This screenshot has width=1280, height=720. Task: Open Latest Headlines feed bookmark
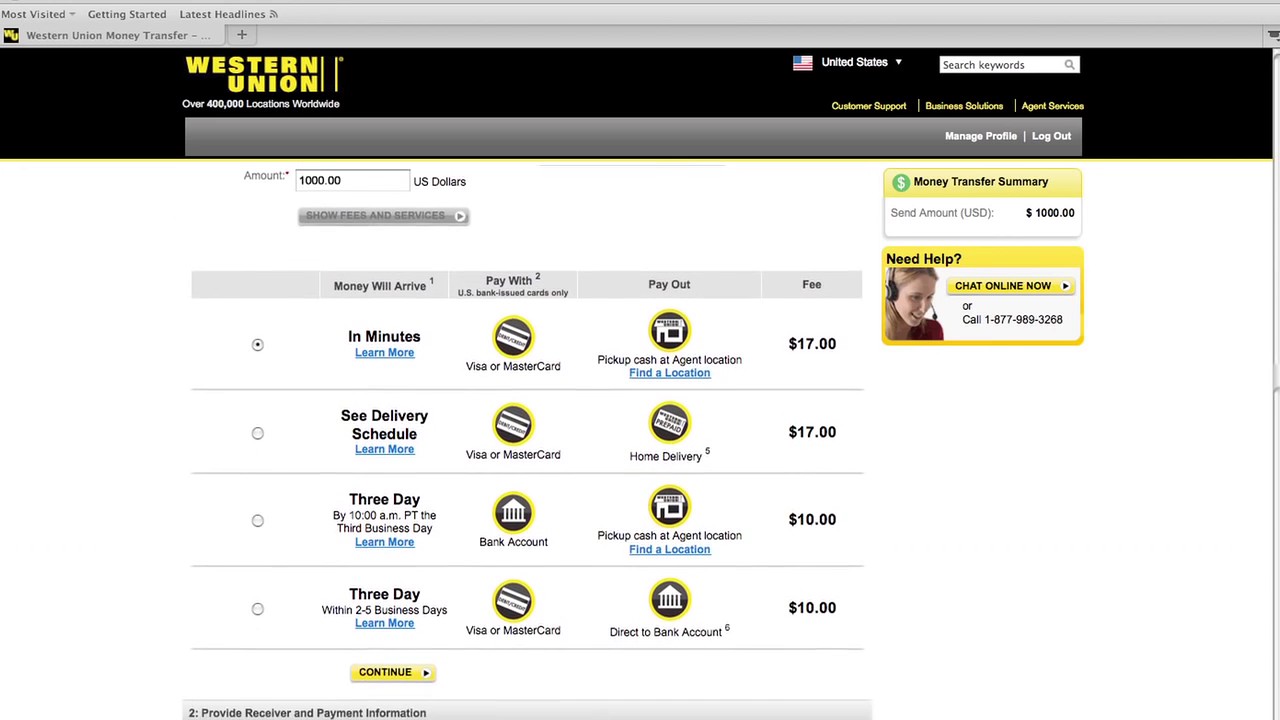[228, 14]
